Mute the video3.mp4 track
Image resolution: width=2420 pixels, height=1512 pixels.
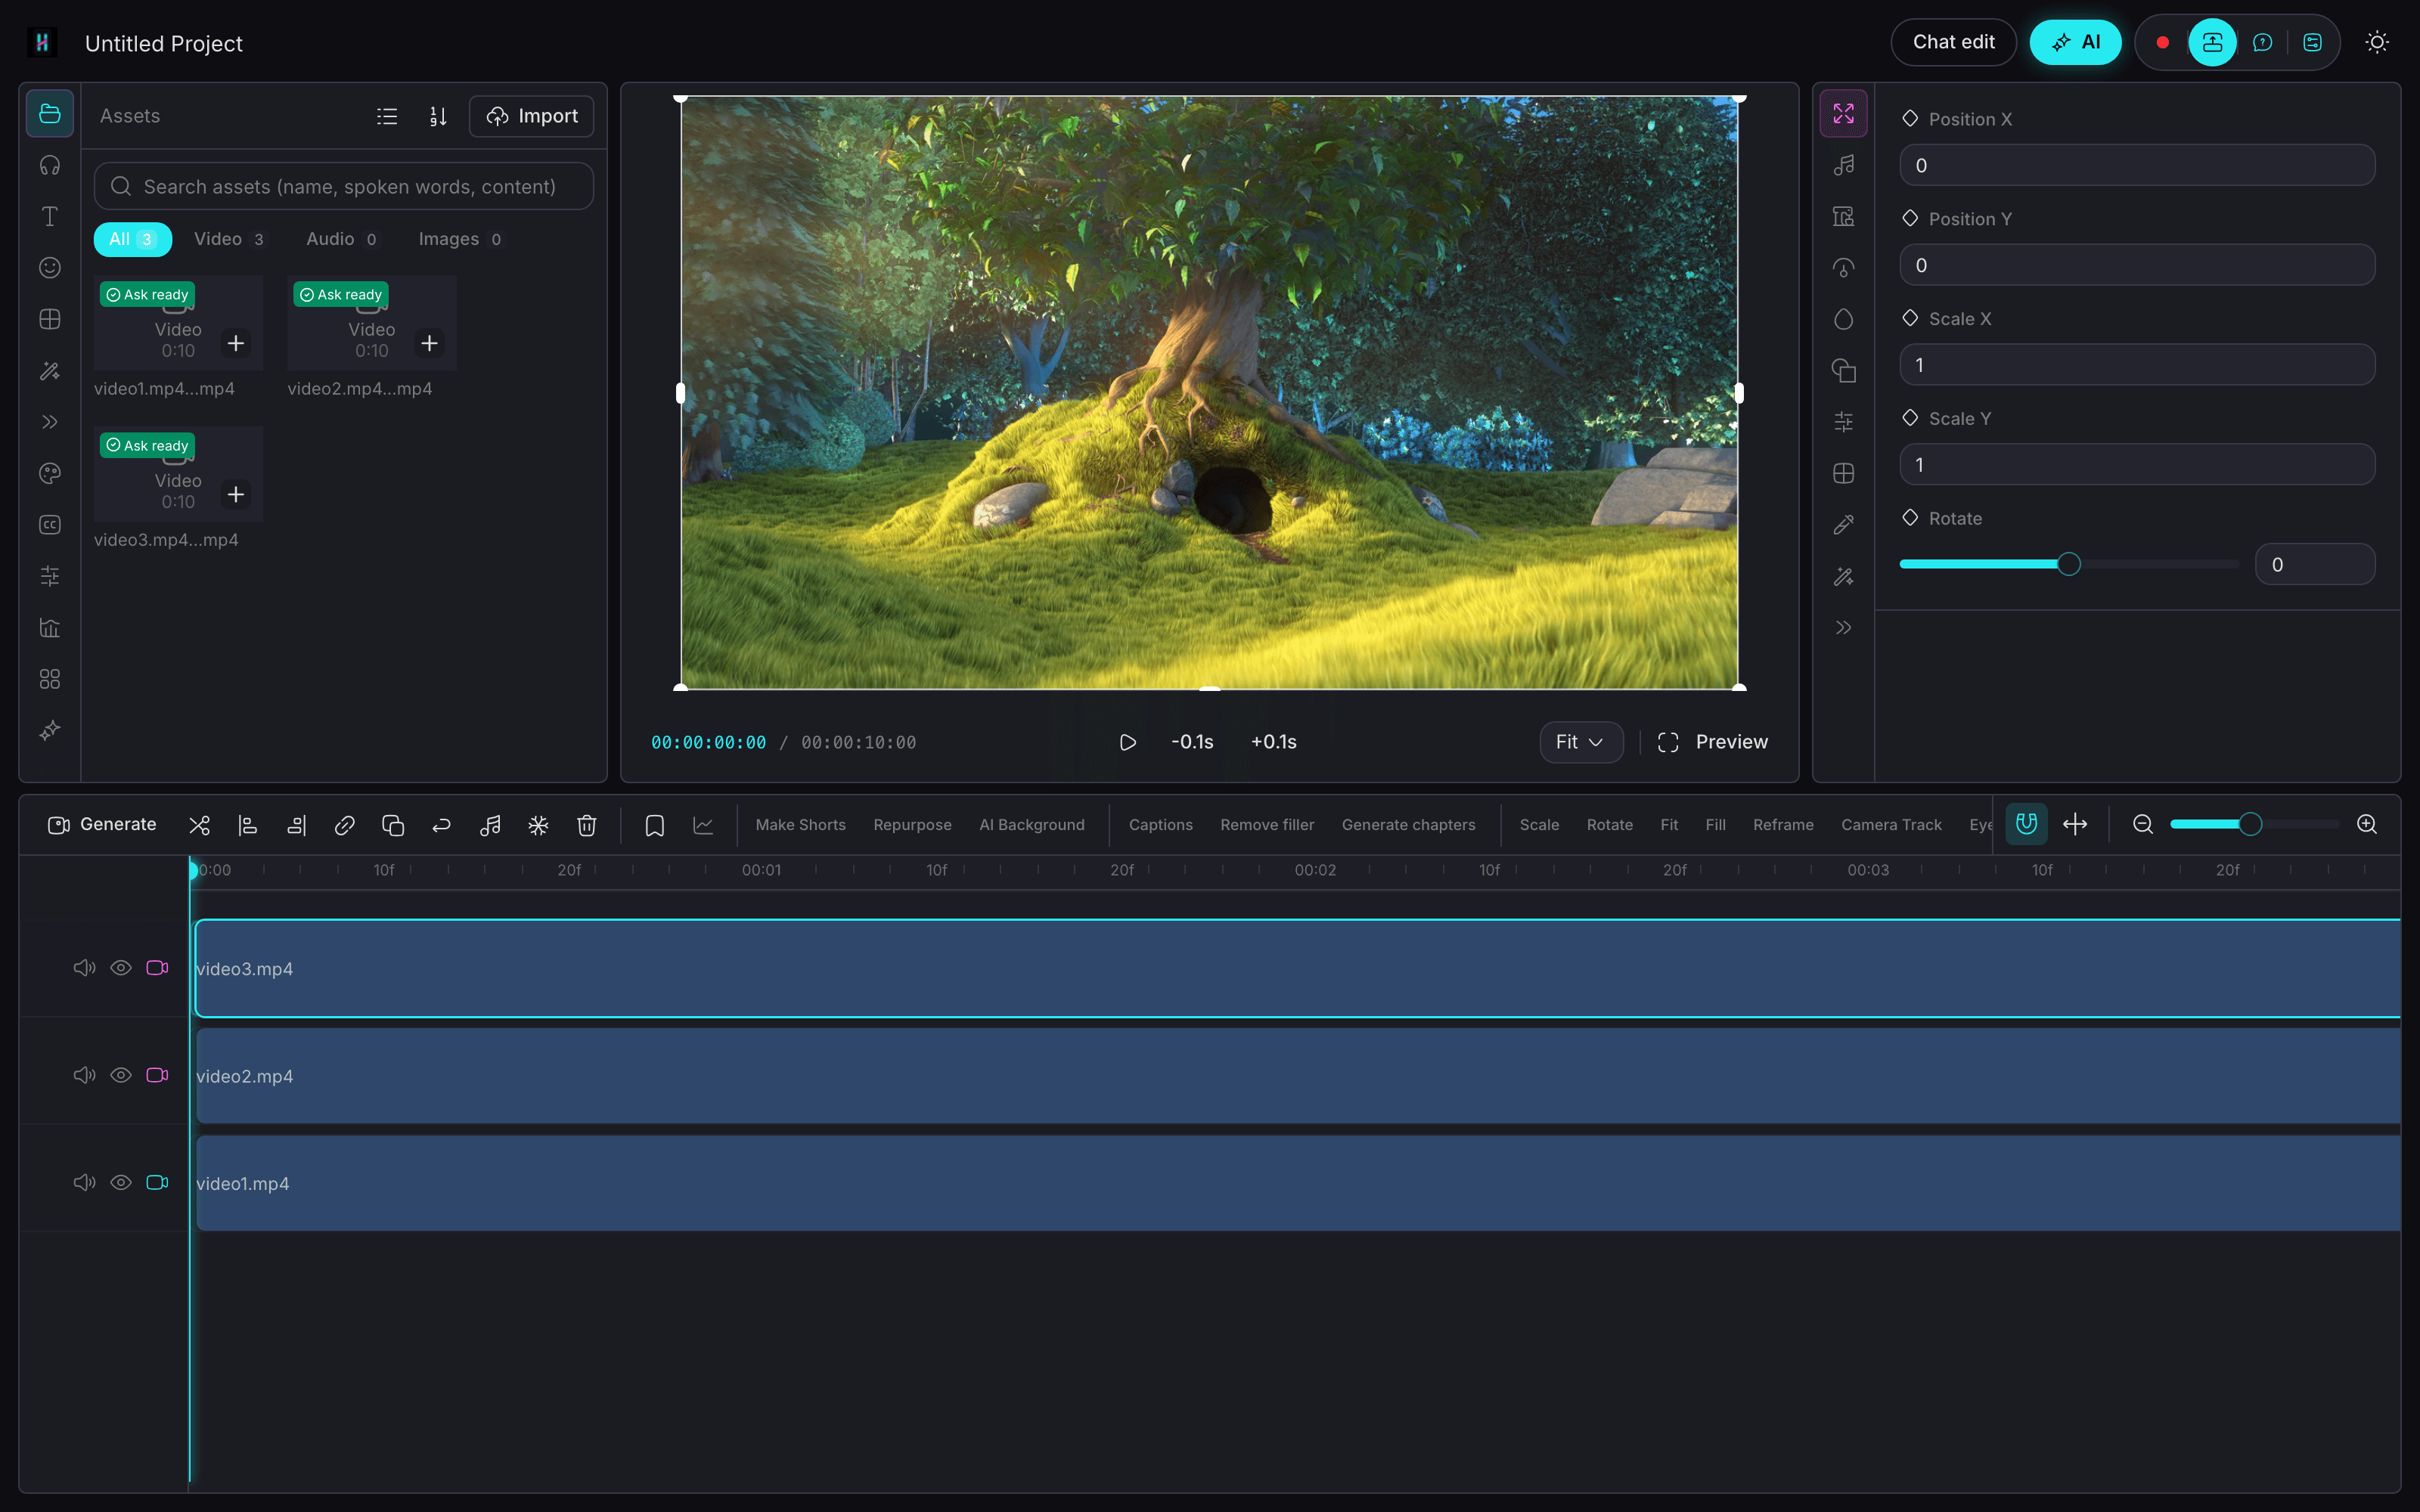point(84,968)
